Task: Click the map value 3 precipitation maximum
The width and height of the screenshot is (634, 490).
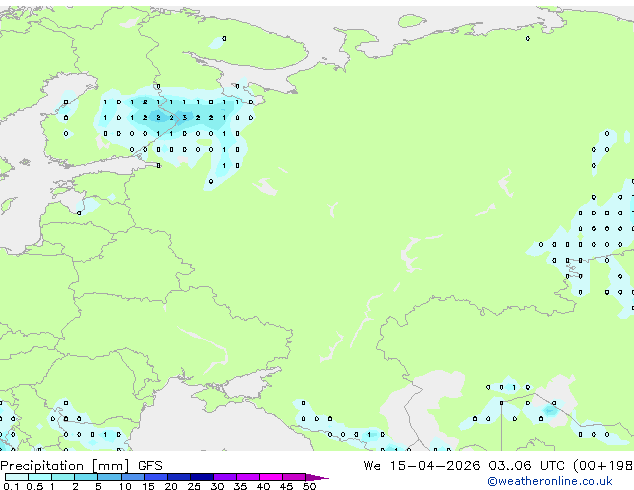Action: pos(185,118)
